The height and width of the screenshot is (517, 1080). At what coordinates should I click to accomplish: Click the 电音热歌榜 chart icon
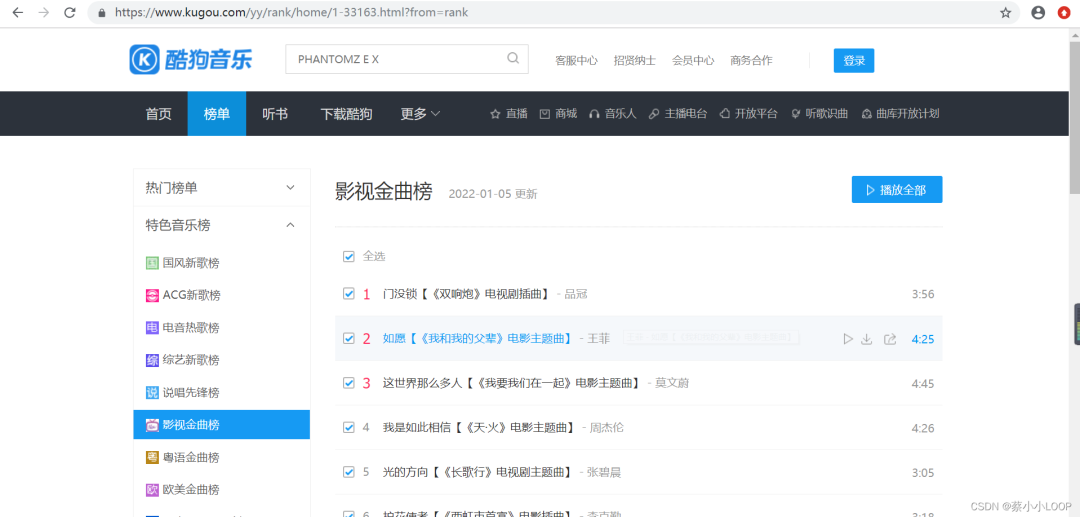click(x=152, y=328)
